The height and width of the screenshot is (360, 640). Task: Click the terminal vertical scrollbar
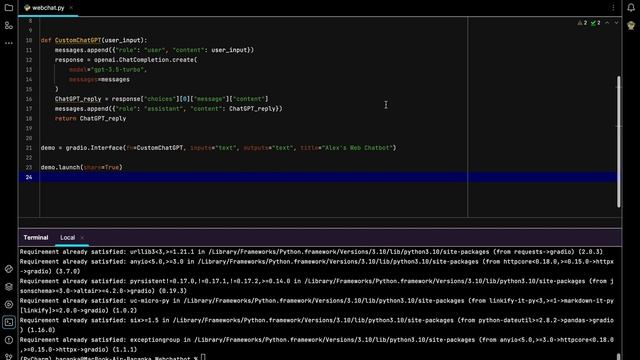(618, 356)
